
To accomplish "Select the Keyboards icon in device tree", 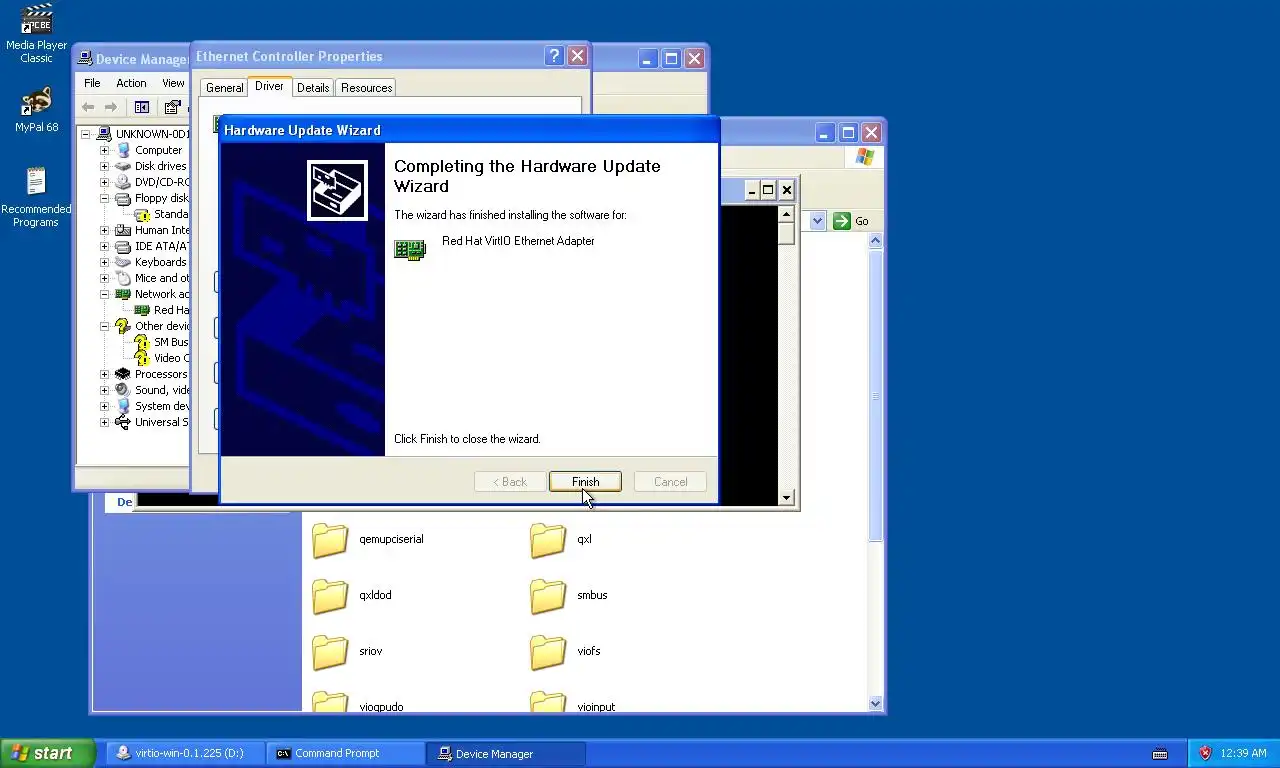I will 123,262.
